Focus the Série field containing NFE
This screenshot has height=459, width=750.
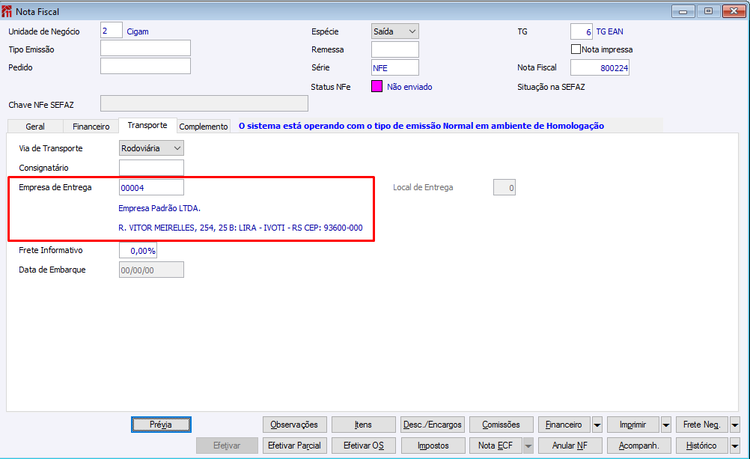(x=395, y=67)
